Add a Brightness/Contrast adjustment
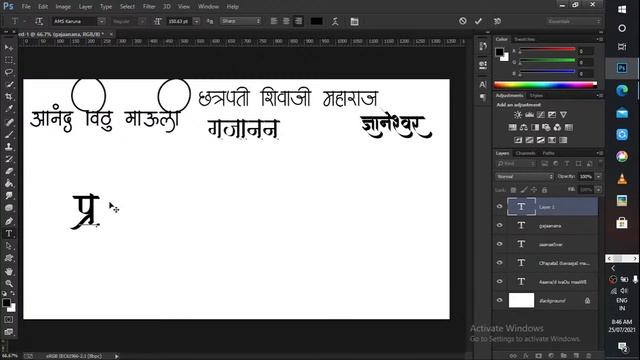 click(x=518, y=115)
